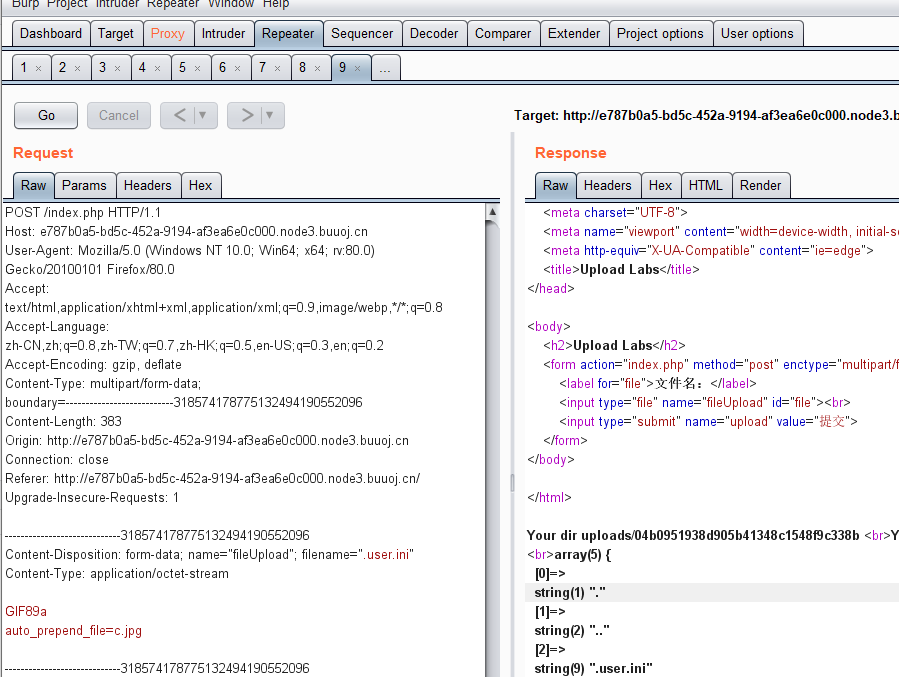Click the Content-Length: 383 header
899x677 pixels.
(64, 422)
